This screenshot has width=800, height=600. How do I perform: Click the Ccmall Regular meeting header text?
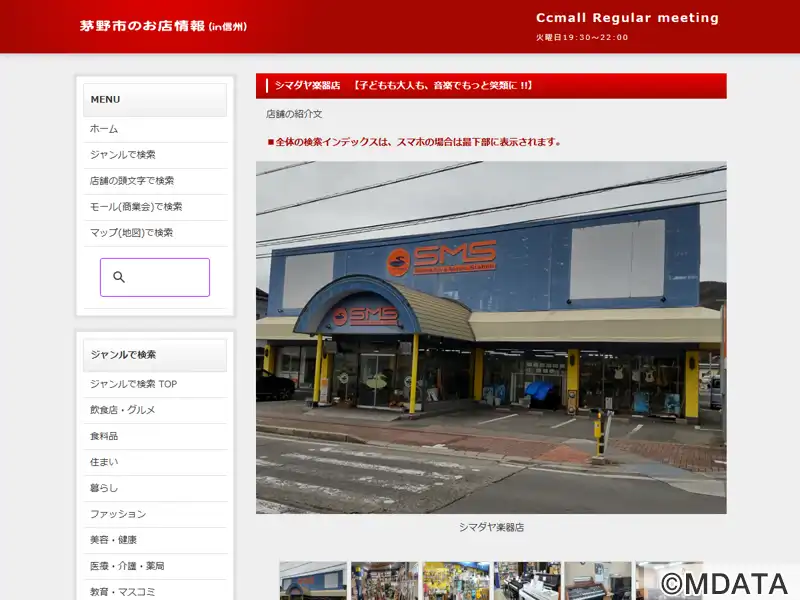pos(627,18)
